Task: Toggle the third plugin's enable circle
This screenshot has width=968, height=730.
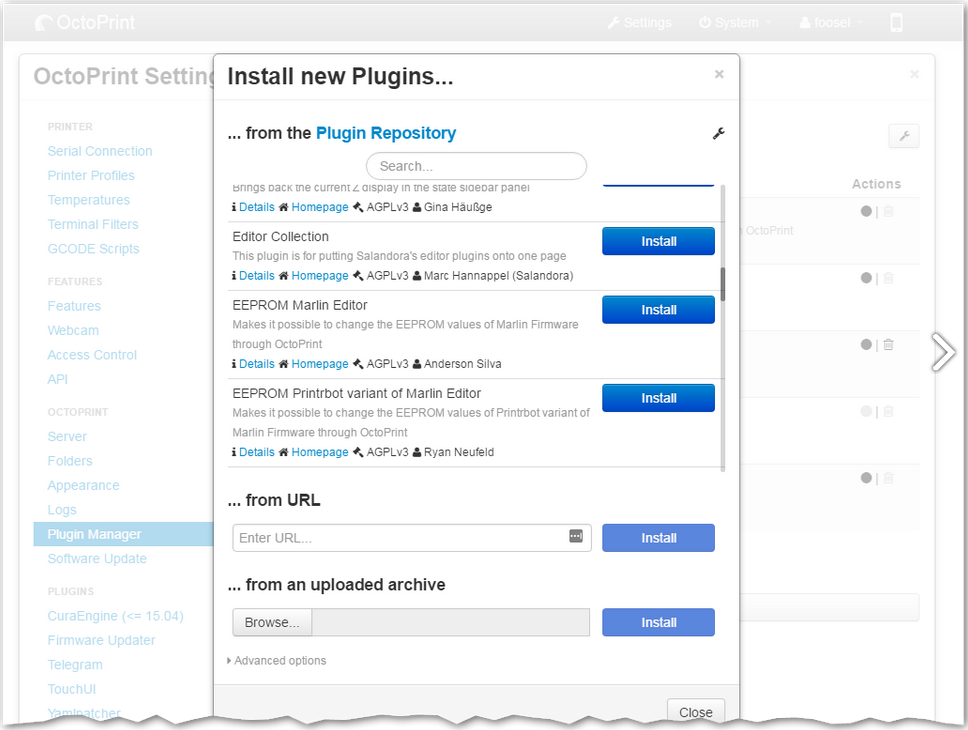Action: [866, 345]
